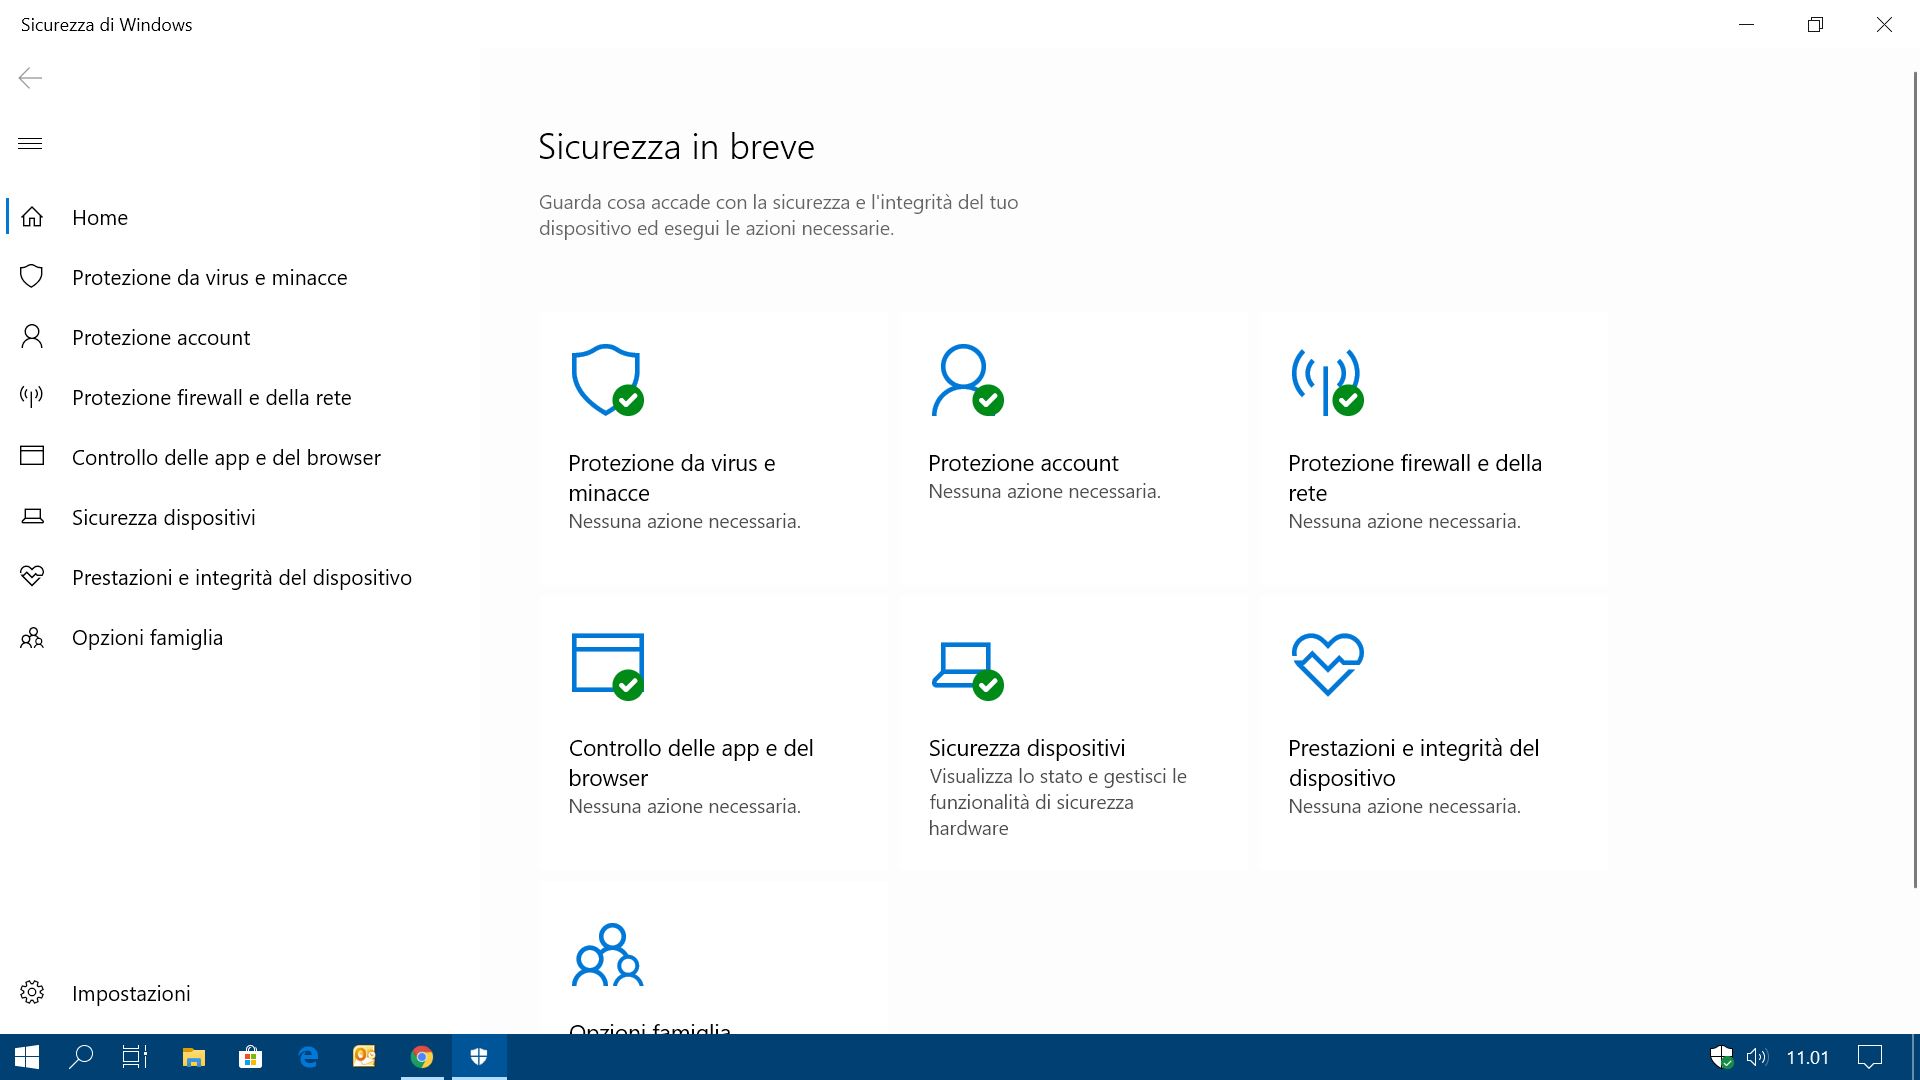The height and width of the screenshot is (1080, 1920).
Task: Click the Protezione da virus e minacce tile title
Action: coord(672,478)
